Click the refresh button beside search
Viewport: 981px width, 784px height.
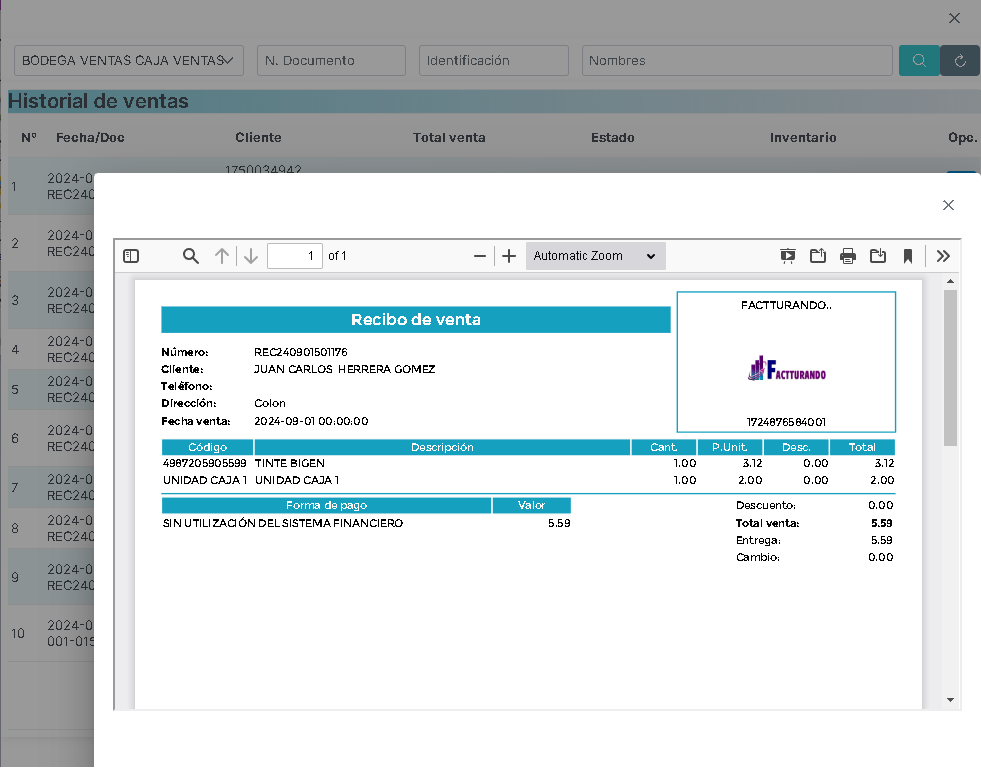click(960, 61)
